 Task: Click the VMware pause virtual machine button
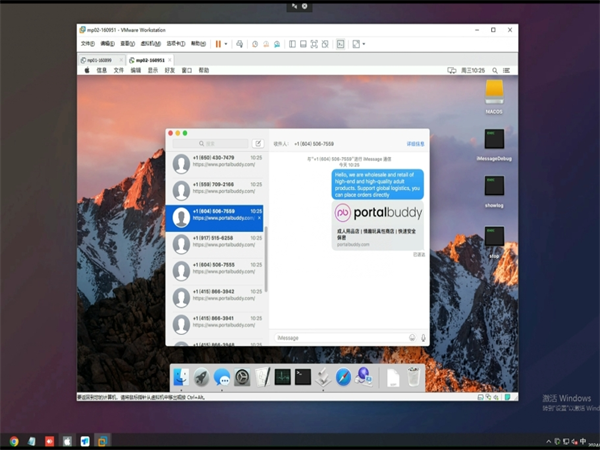(x=218, y=44)
